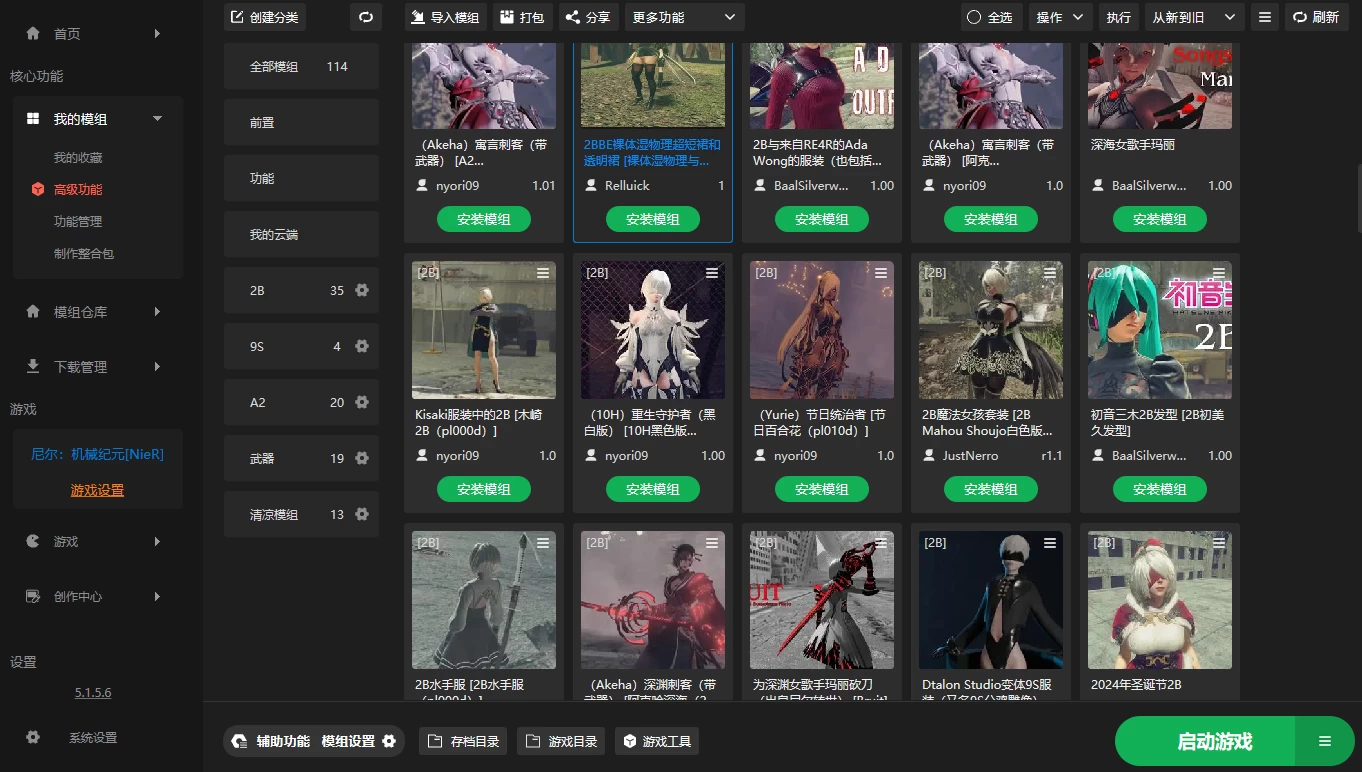Open the 存档目录 archive folder

pyautogui.click(x=462, y=741)
